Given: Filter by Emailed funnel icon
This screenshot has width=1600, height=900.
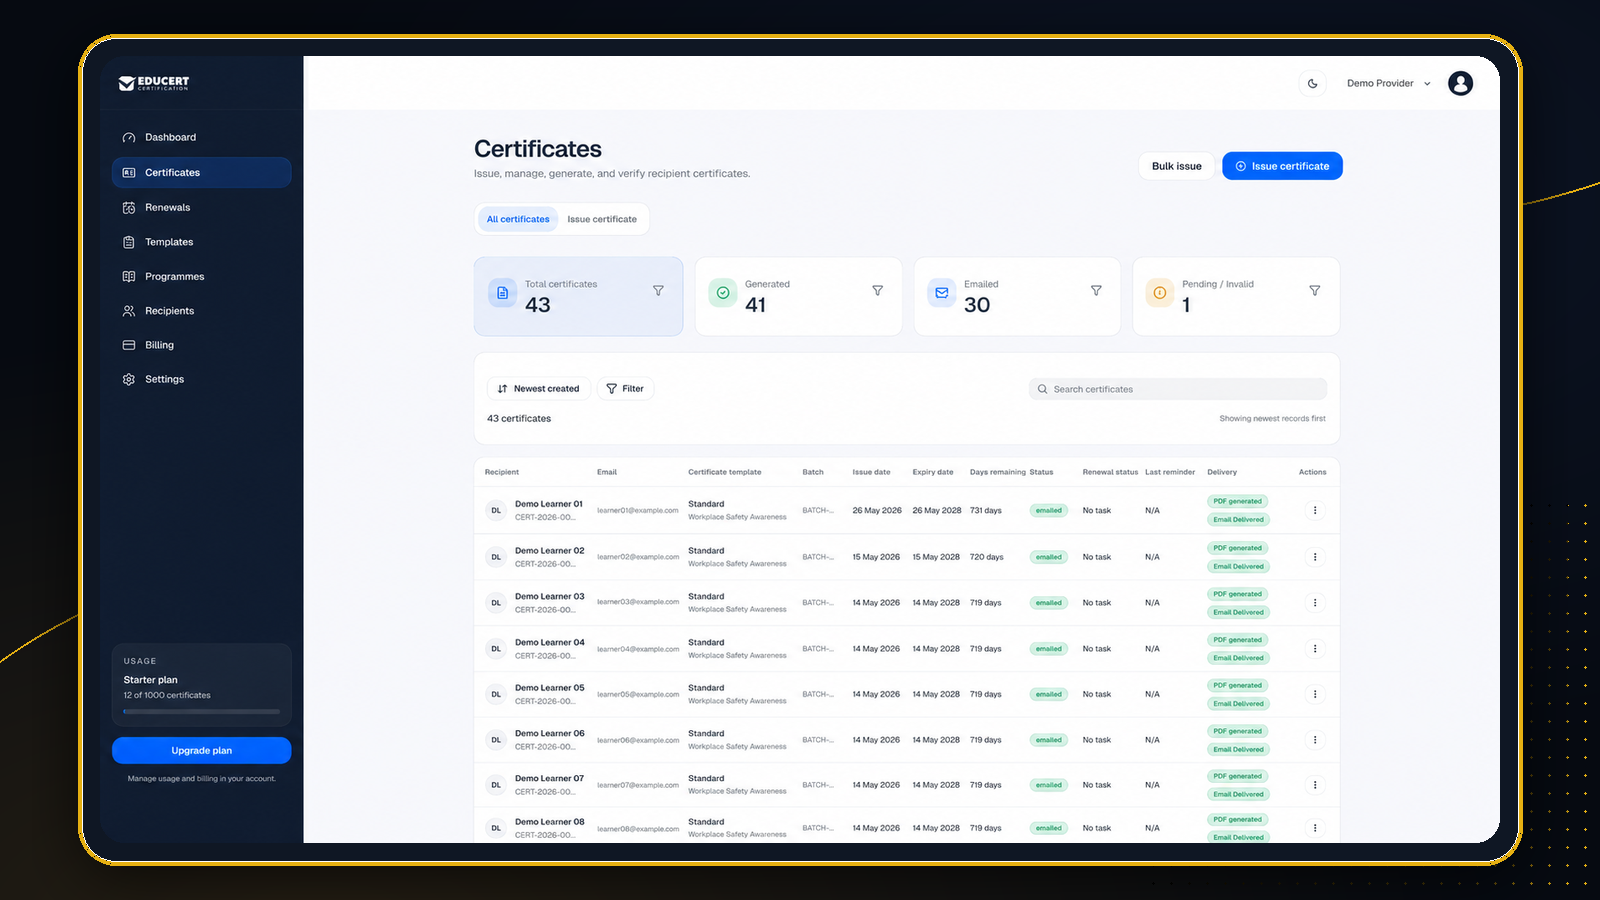Looking at the screenshot, I should pyautogui.click(x=1096, y=290).
